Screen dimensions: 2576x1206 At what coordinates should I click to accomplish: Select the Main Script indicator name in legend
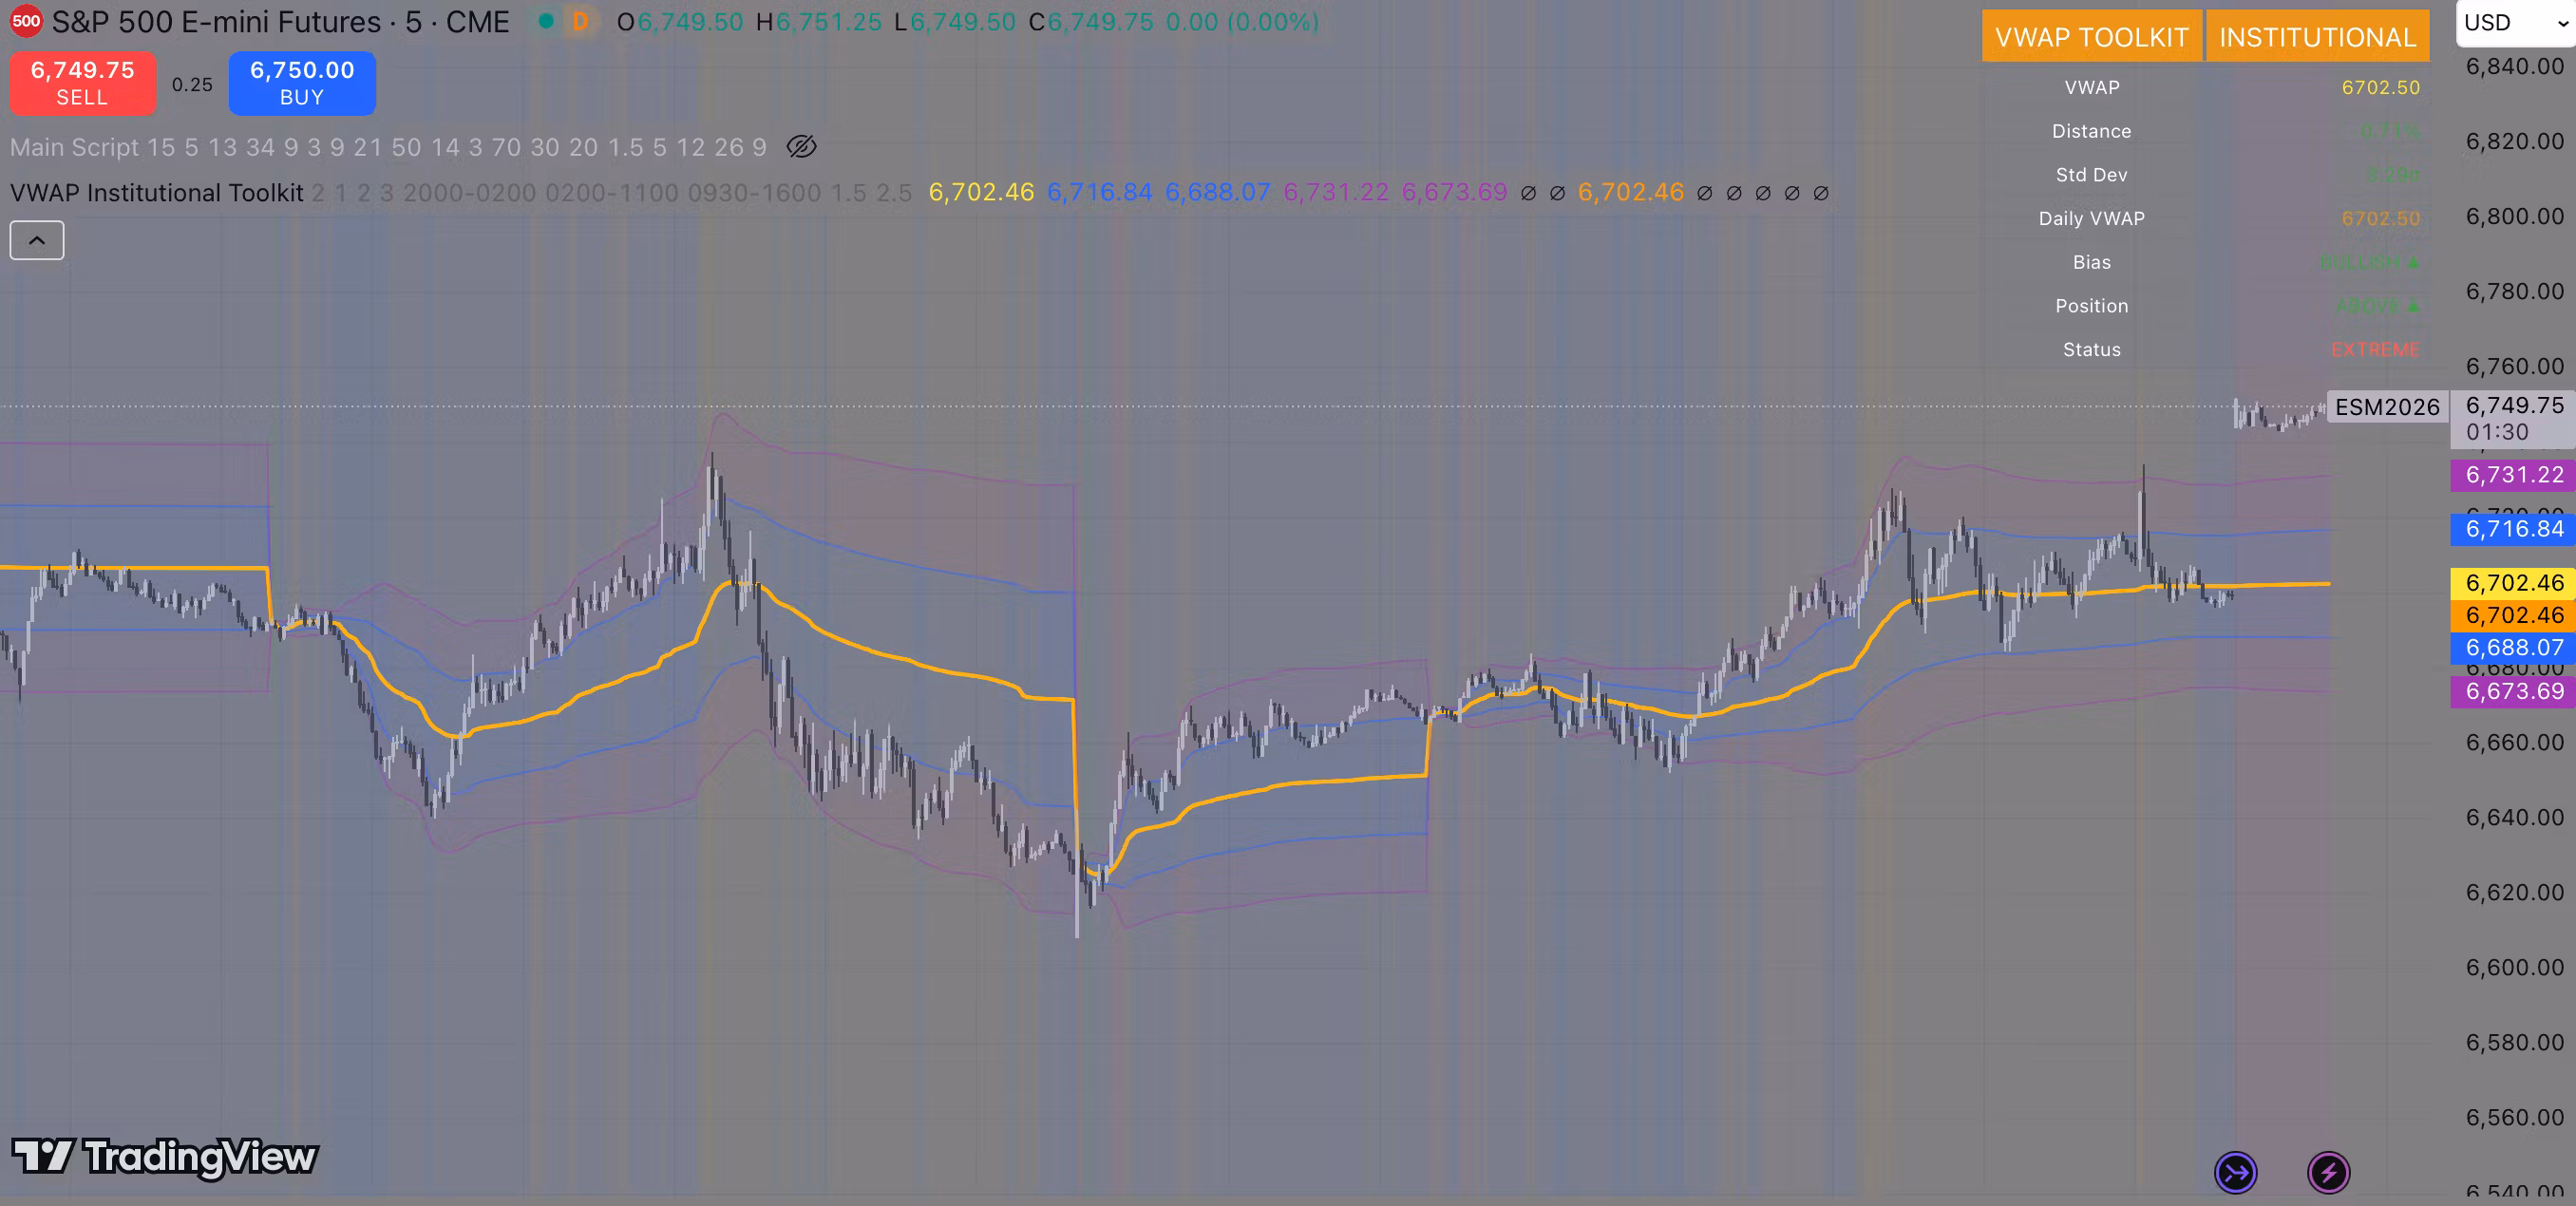(x=75, y=147)
